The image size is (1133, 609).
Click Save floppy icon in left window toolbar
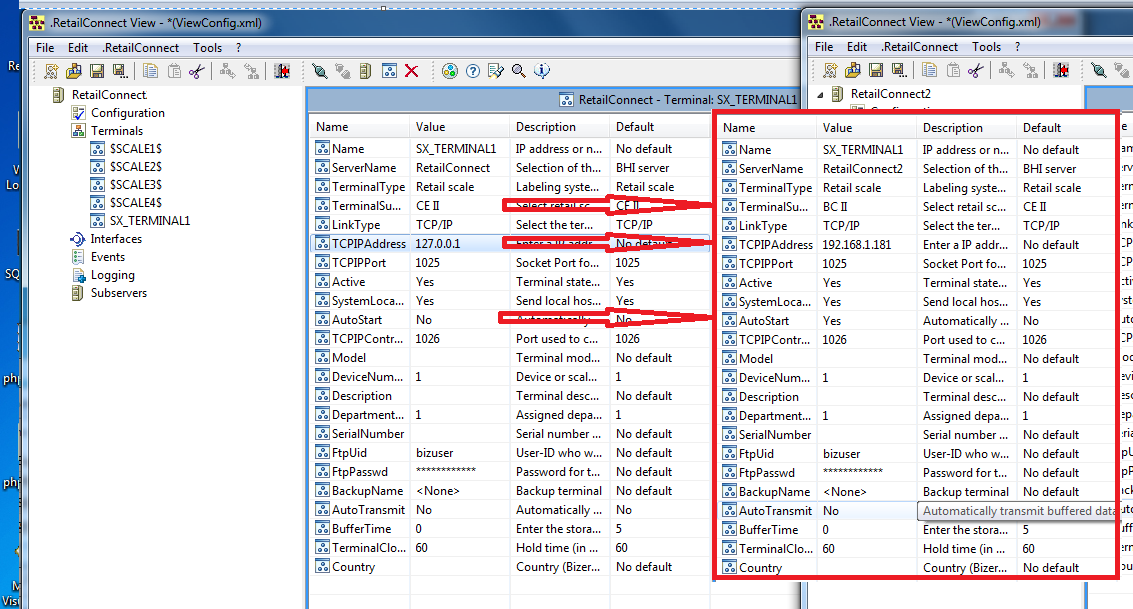click(97, 71)
